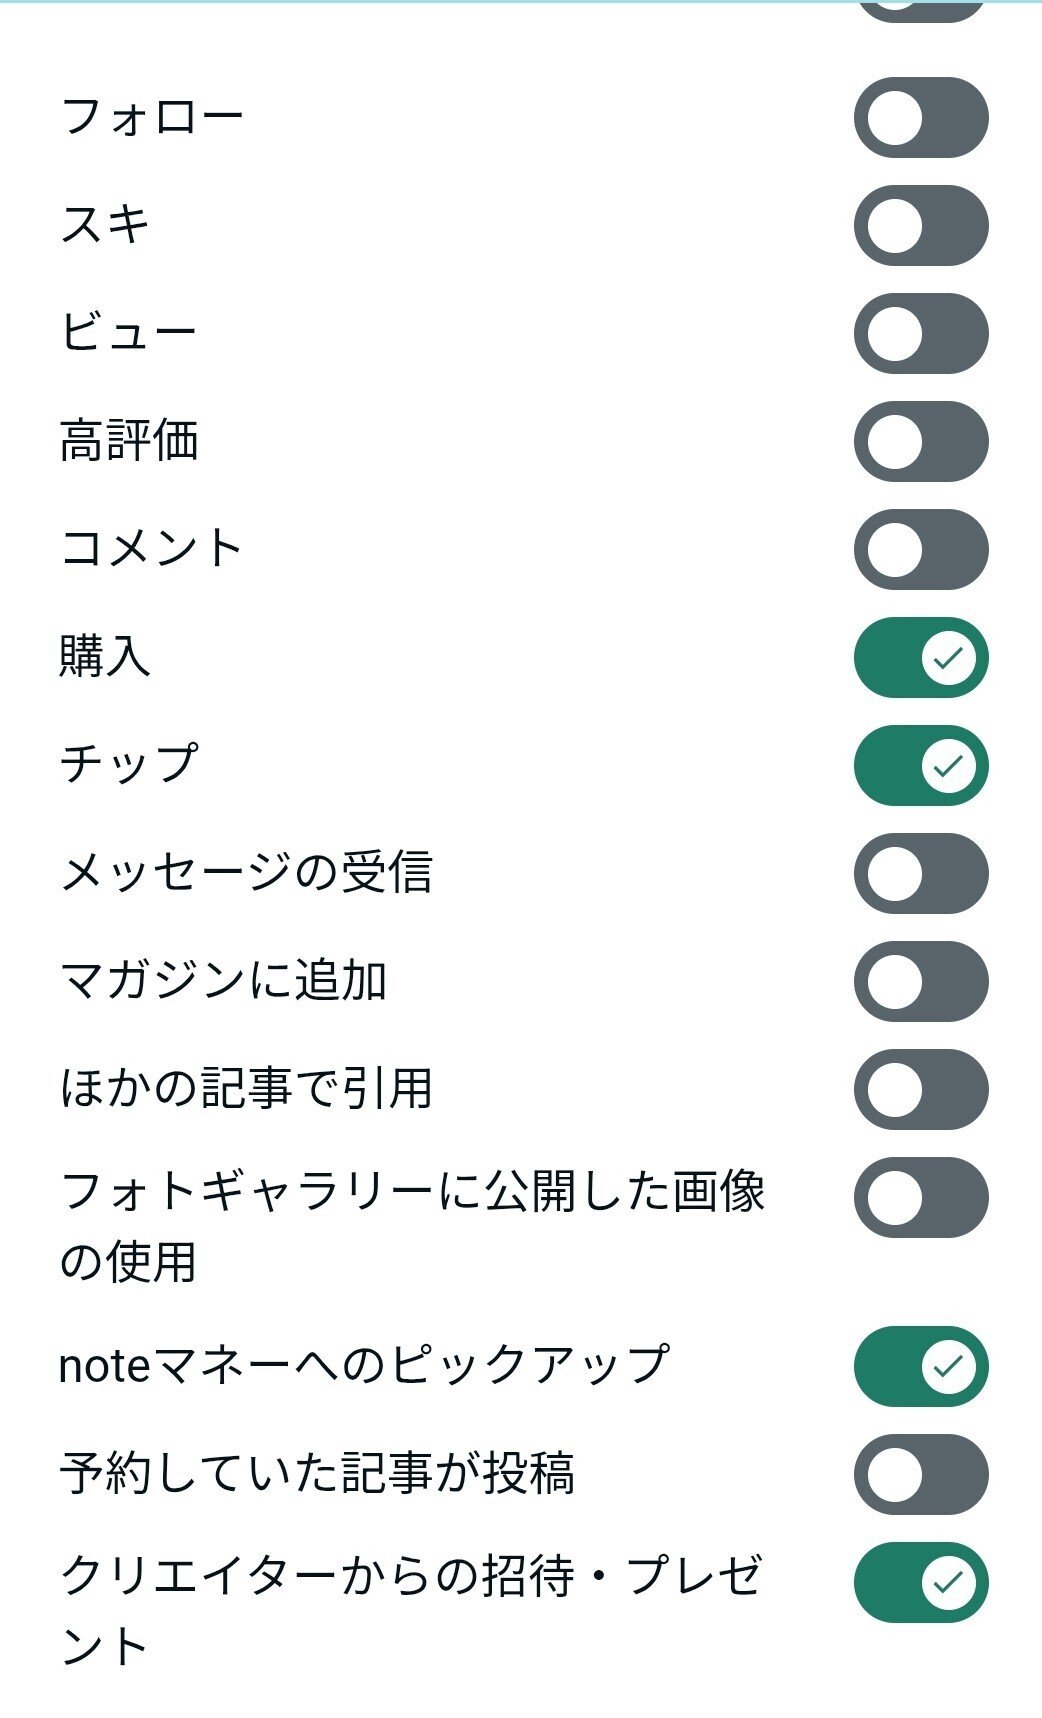1042x1718 pixels.
Task: Toggle on マガジンに追加 notifications
Action: (920, 982)
